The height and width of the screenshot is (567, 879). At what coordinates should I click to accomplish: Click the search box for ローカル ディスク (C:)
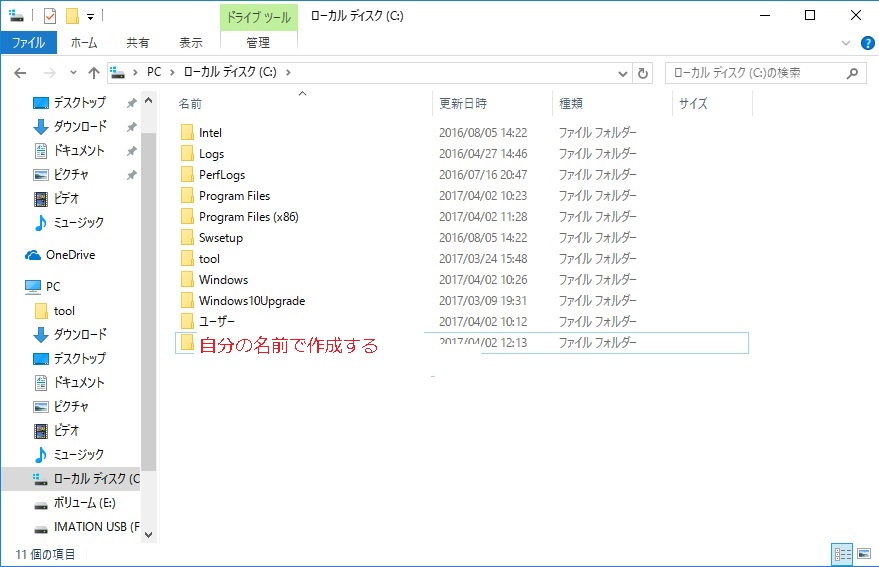click(757, 73)
